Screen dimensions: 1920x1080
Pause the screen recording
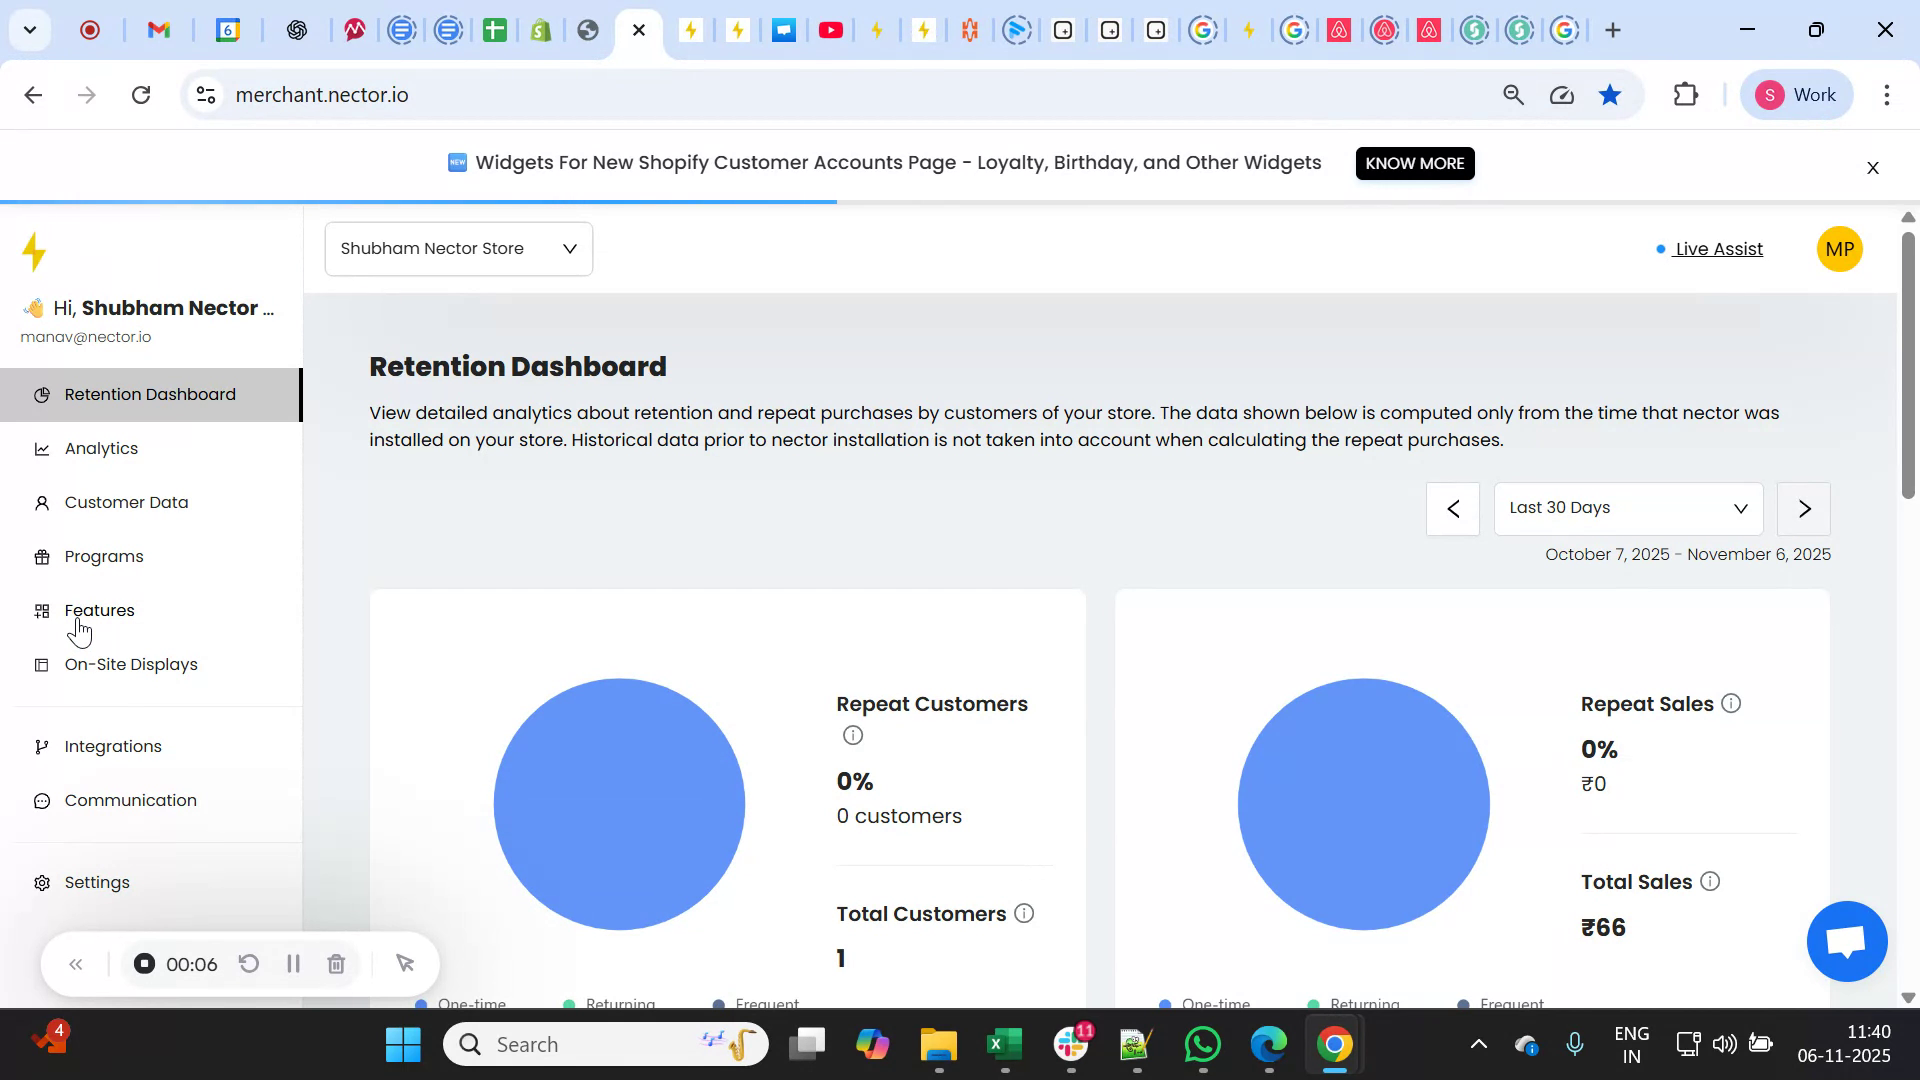pos(292,963)
